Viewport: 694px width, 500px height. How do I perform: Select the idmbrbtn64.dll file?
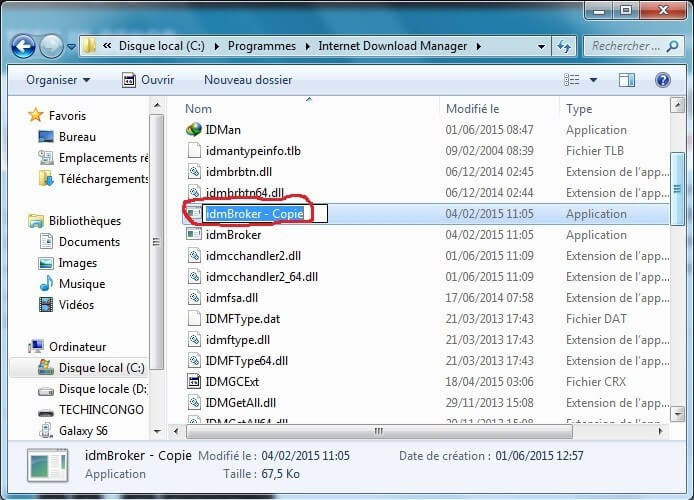tap(244, 192)
